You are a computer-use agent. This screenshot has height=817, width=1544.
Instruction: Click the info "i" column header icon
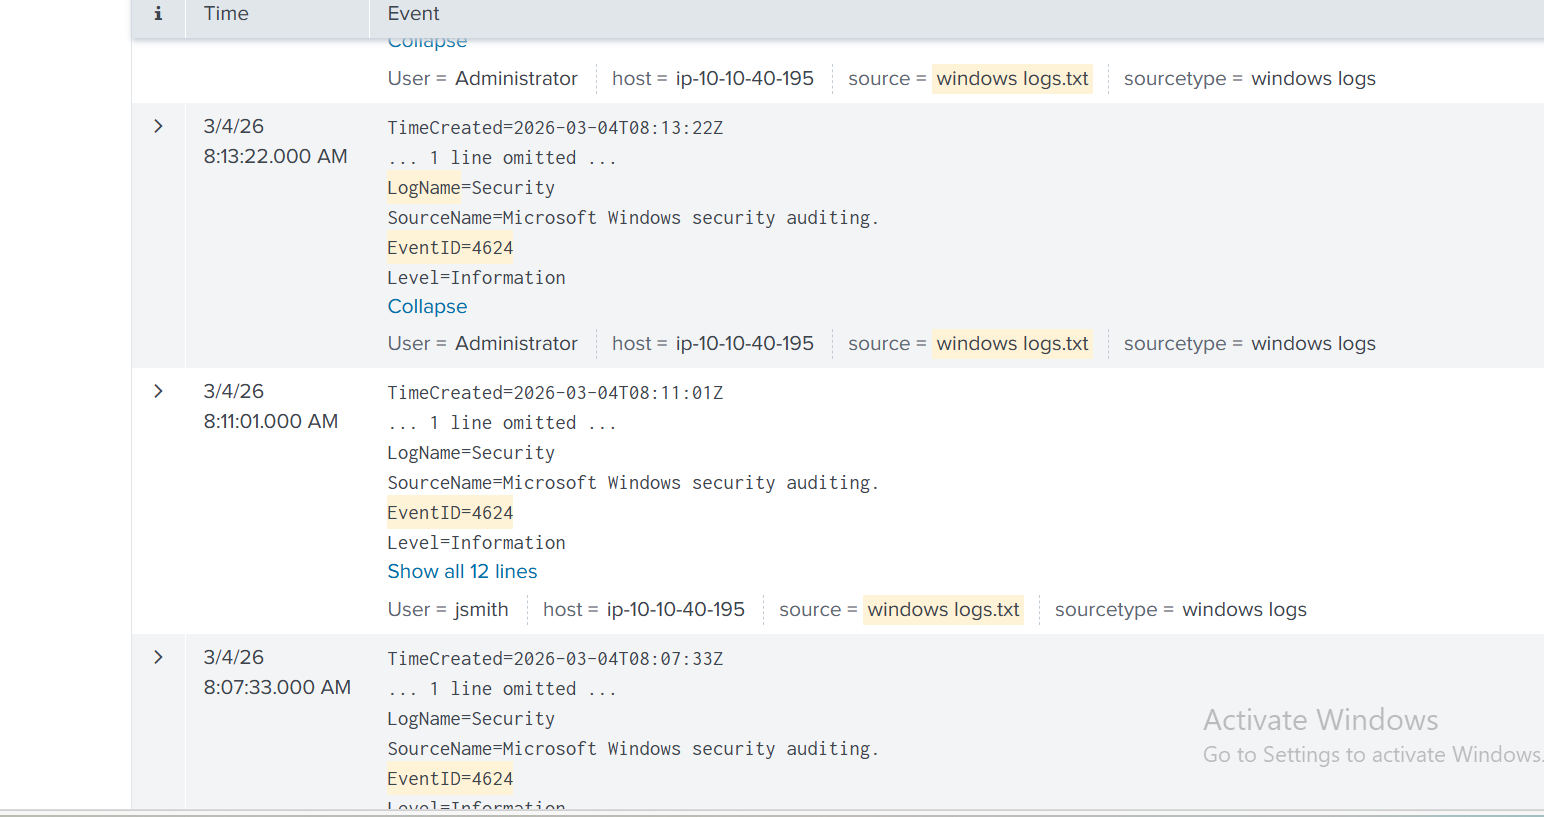tap(158, 14)
